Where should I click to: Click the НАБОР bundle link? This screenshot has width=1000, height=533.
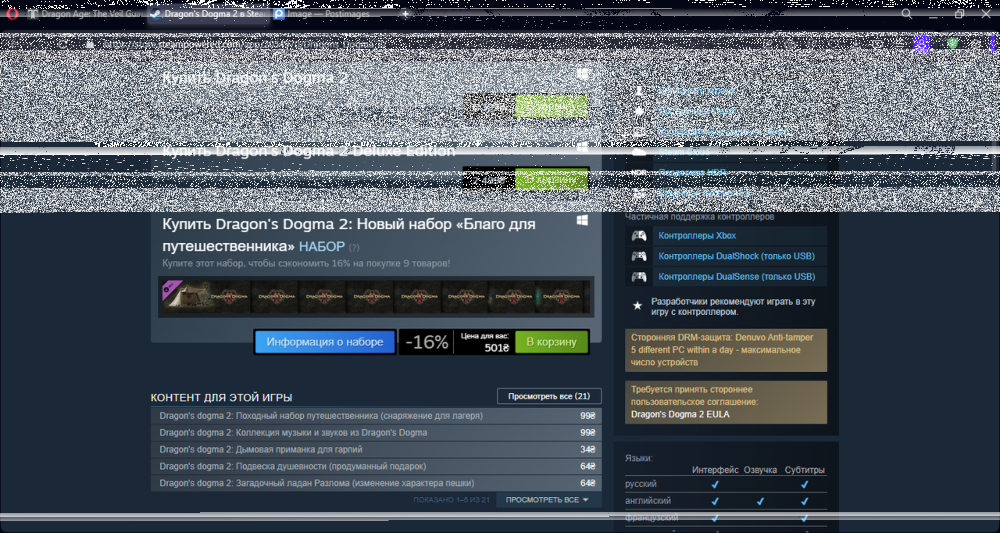[322, 247]
